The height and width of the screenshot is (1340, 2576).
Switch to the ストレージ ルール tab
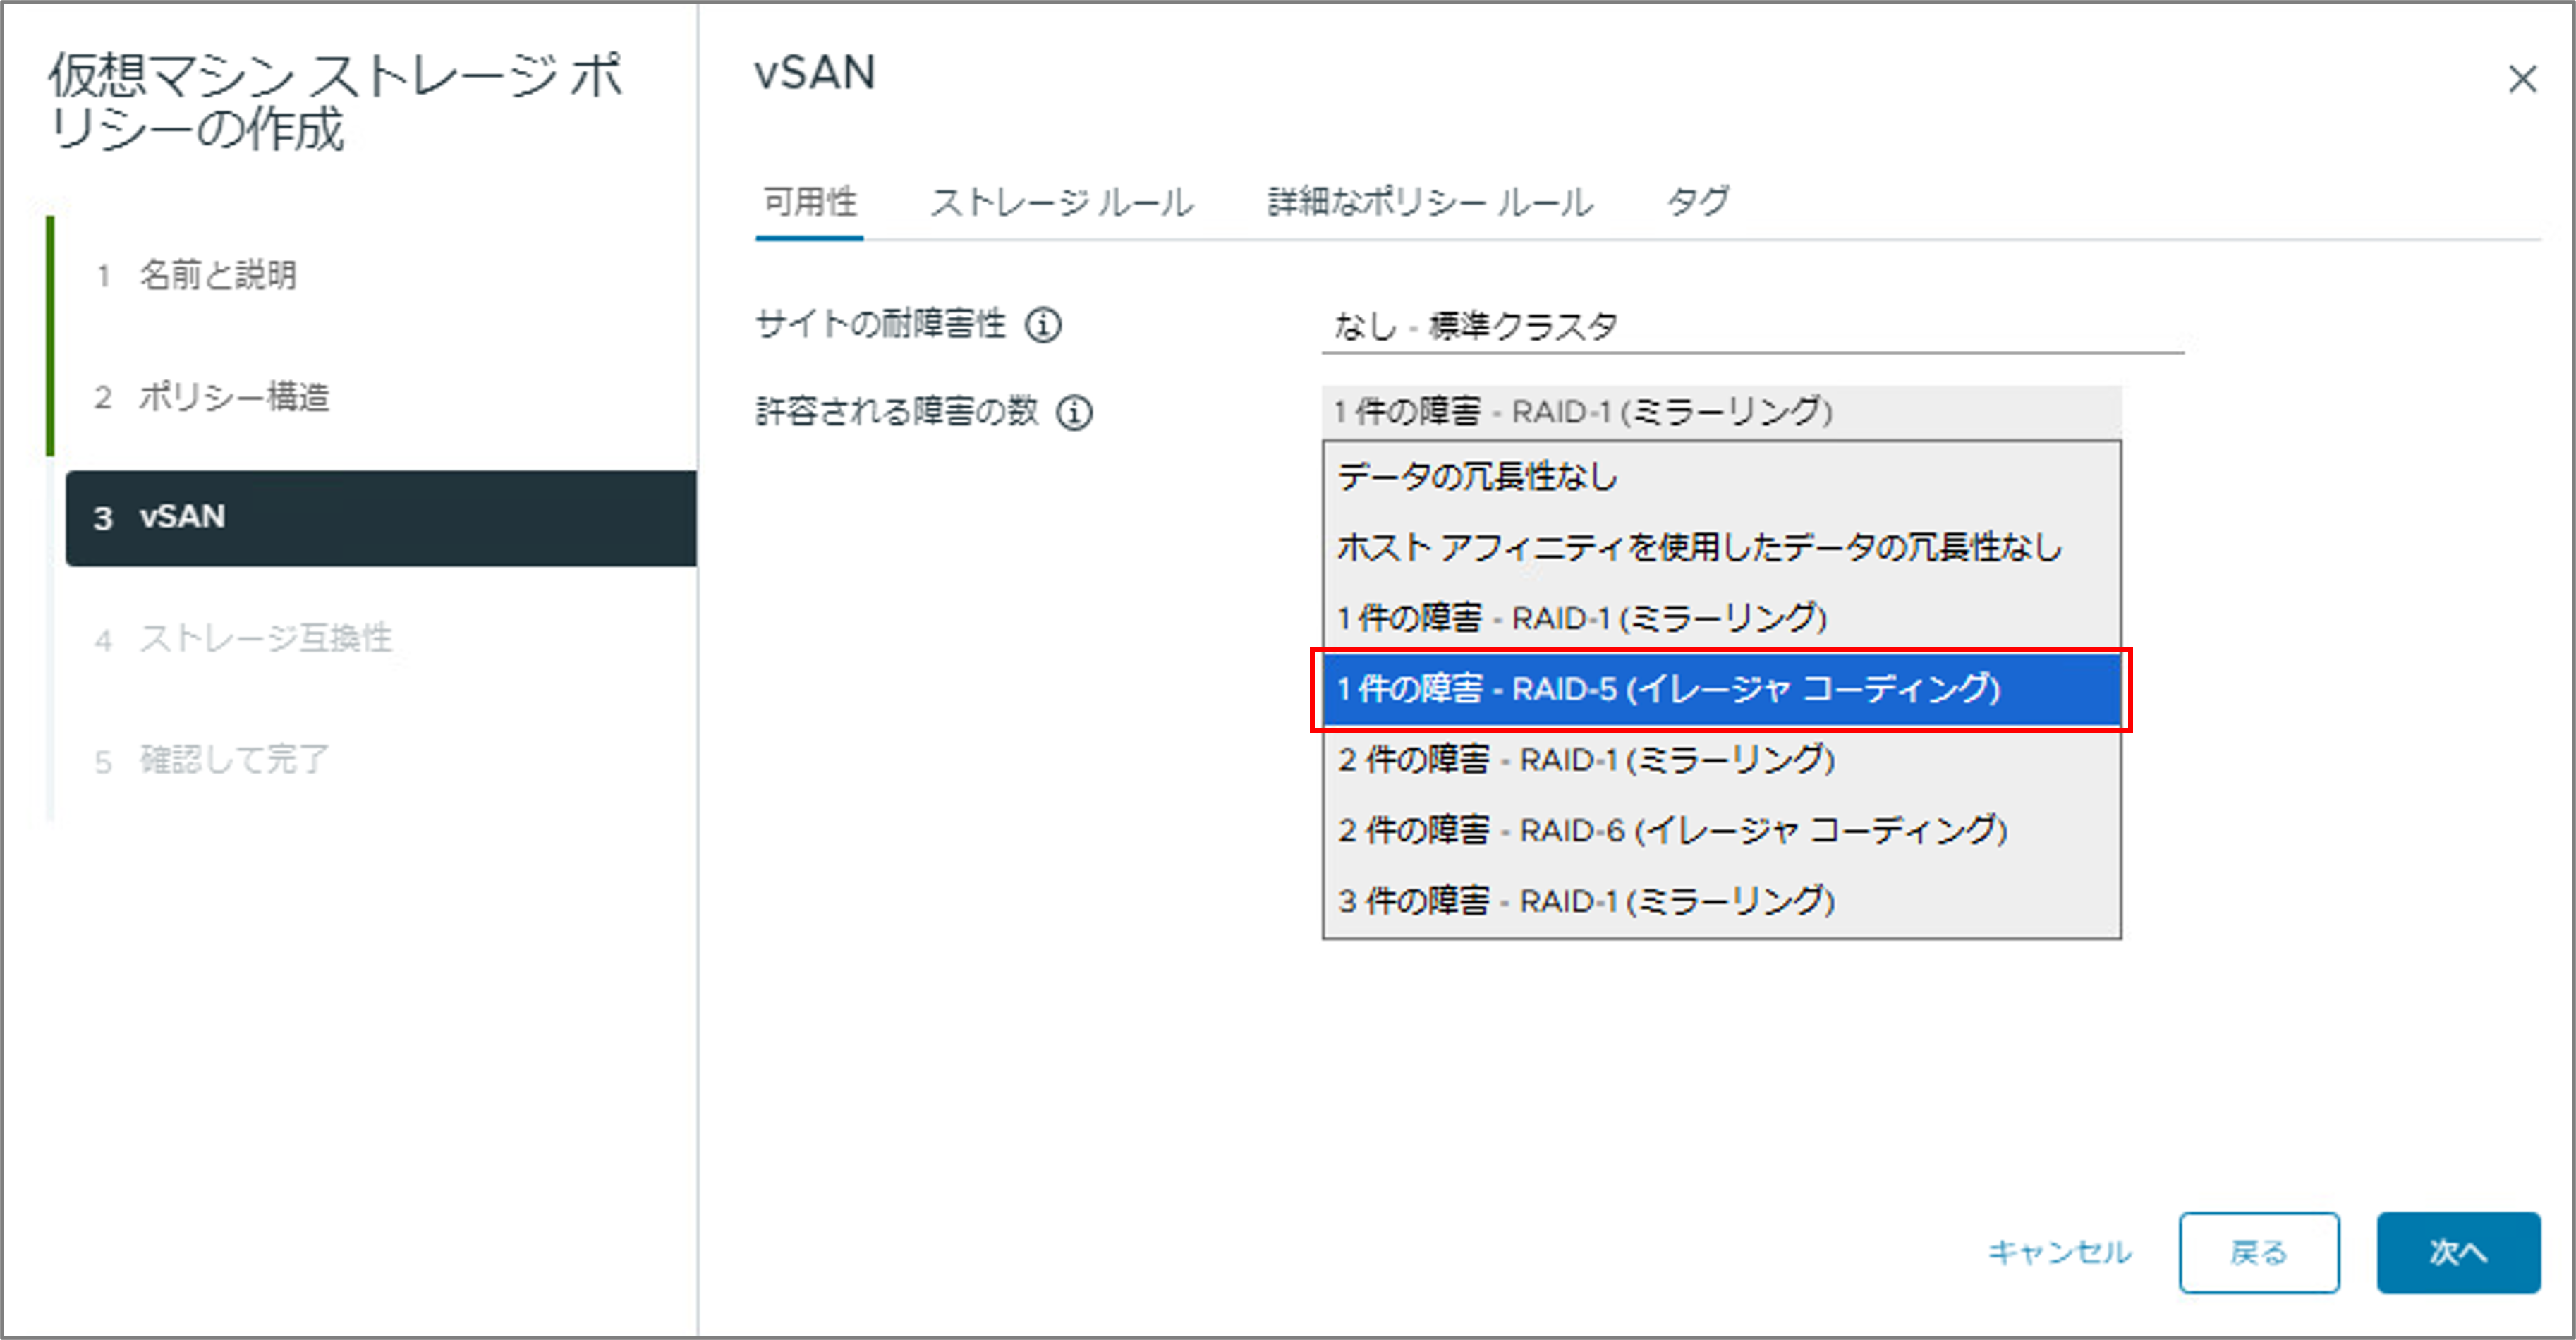click(1062, 203)
